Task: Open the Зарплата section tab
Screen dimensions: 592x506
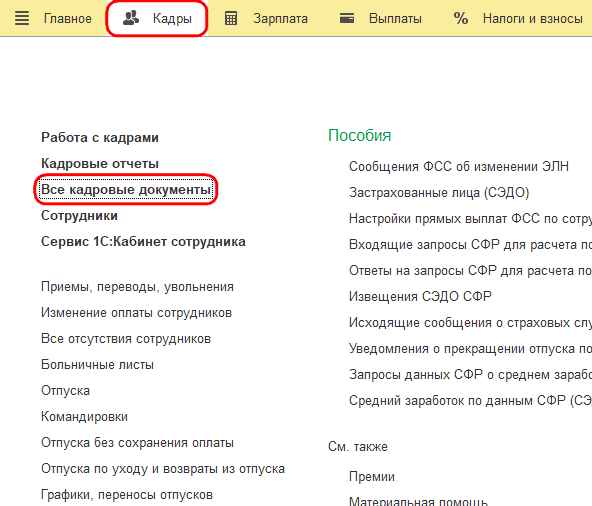Action: click(x=280, y=19)
